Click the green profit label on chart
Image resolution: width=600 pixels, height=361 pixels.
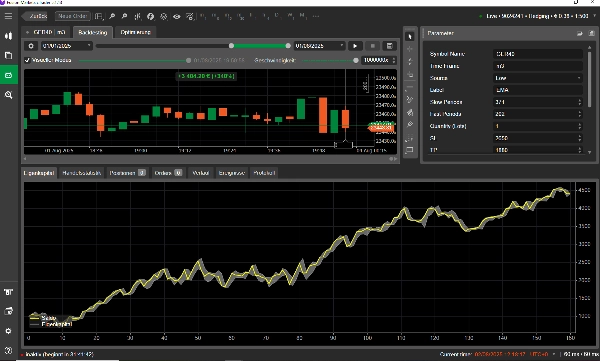tap(206, 76)
